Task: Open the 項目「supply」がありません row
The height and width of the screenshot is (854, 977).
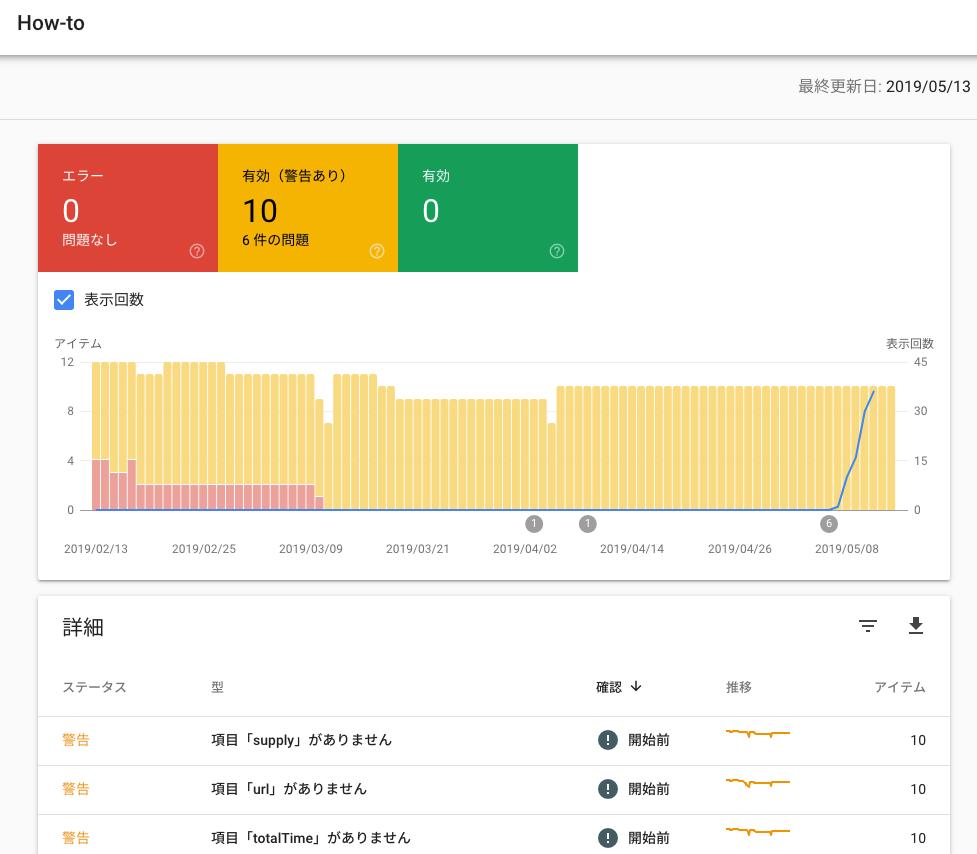Action: (x=494, y=740)
